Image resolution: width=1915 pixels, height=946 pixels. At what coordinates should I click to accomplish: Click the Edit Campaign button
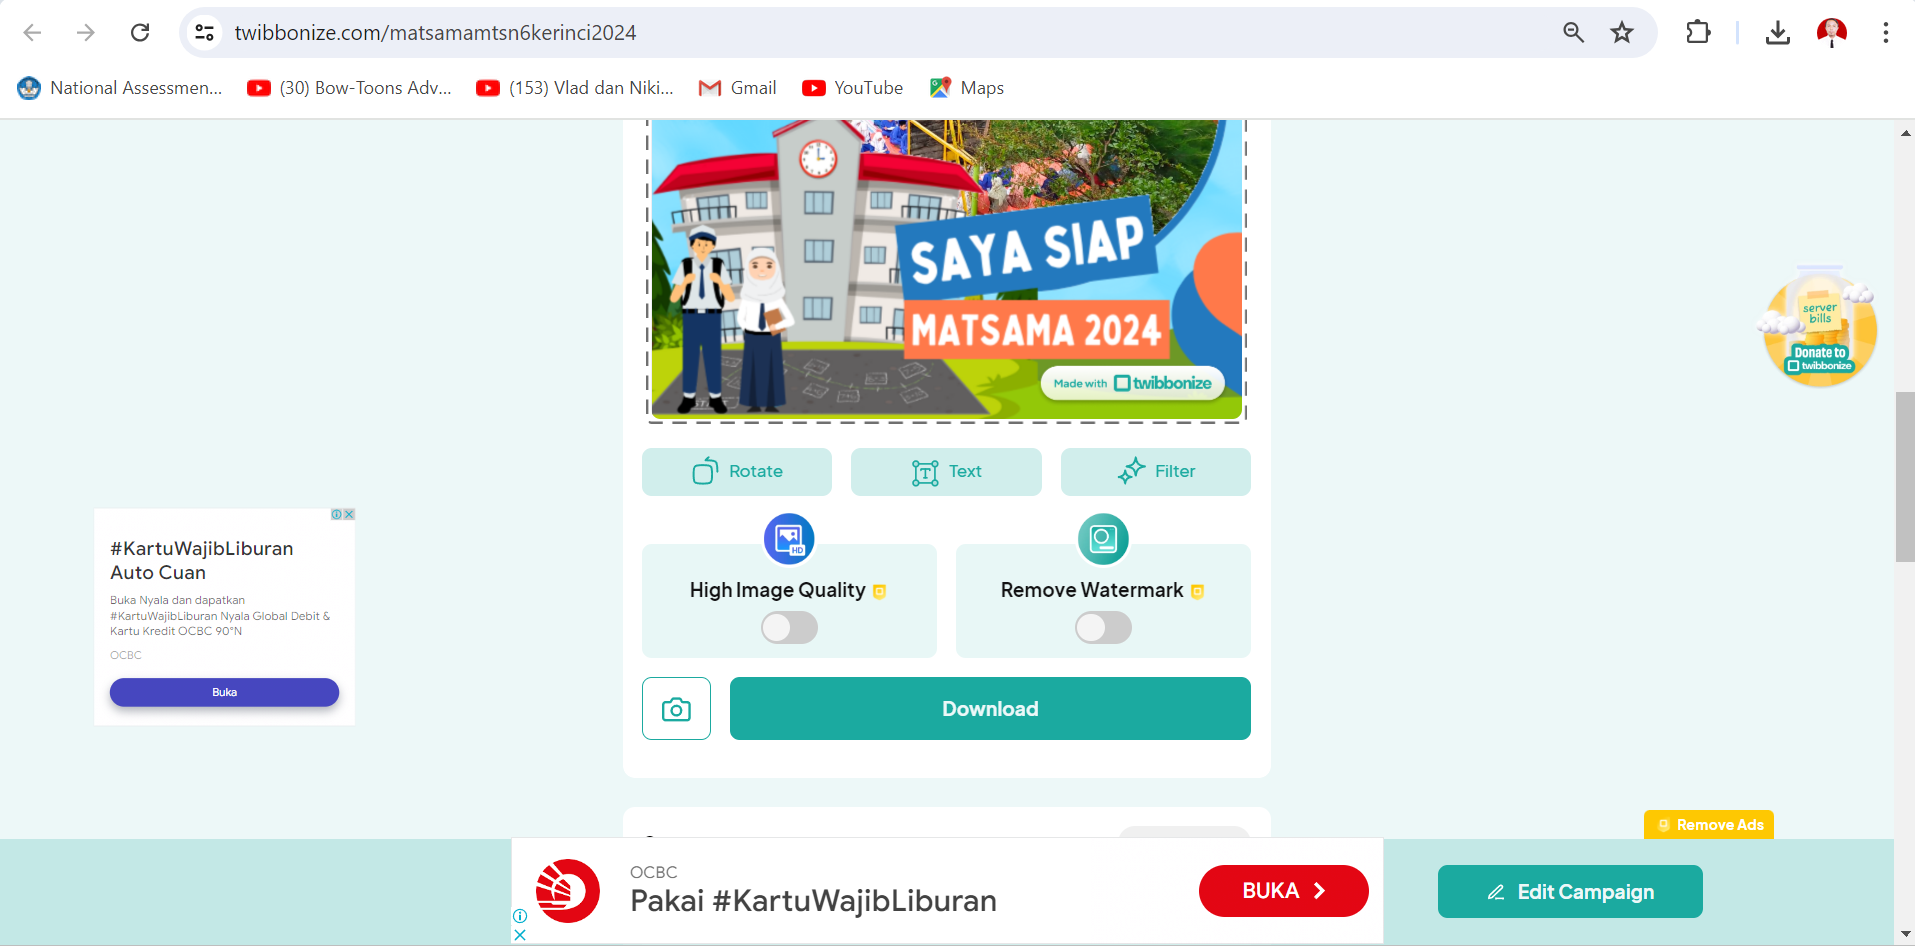point(1570,892)
